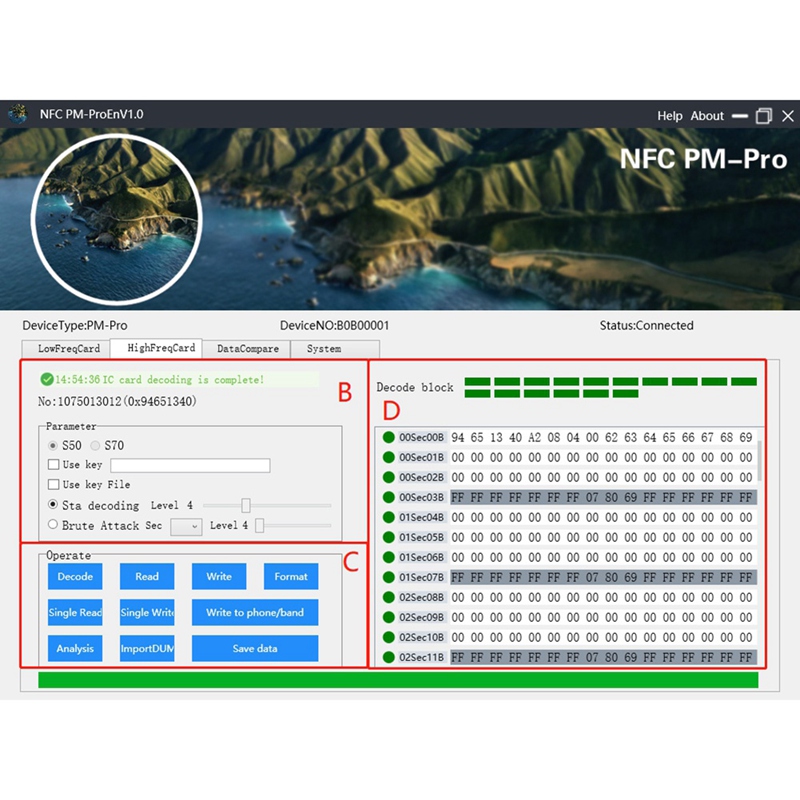Select the Sta decoding option
The height and width of the screenshot is (800, 800).
point(53,505)
